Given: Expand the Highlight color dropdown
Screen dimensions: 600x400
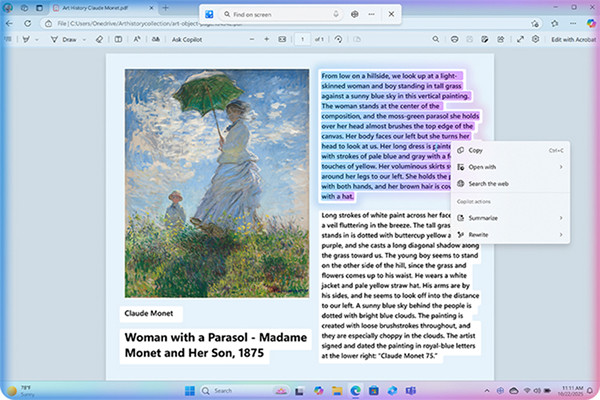Looking at the screenshot, I should (x=37, y=39).
